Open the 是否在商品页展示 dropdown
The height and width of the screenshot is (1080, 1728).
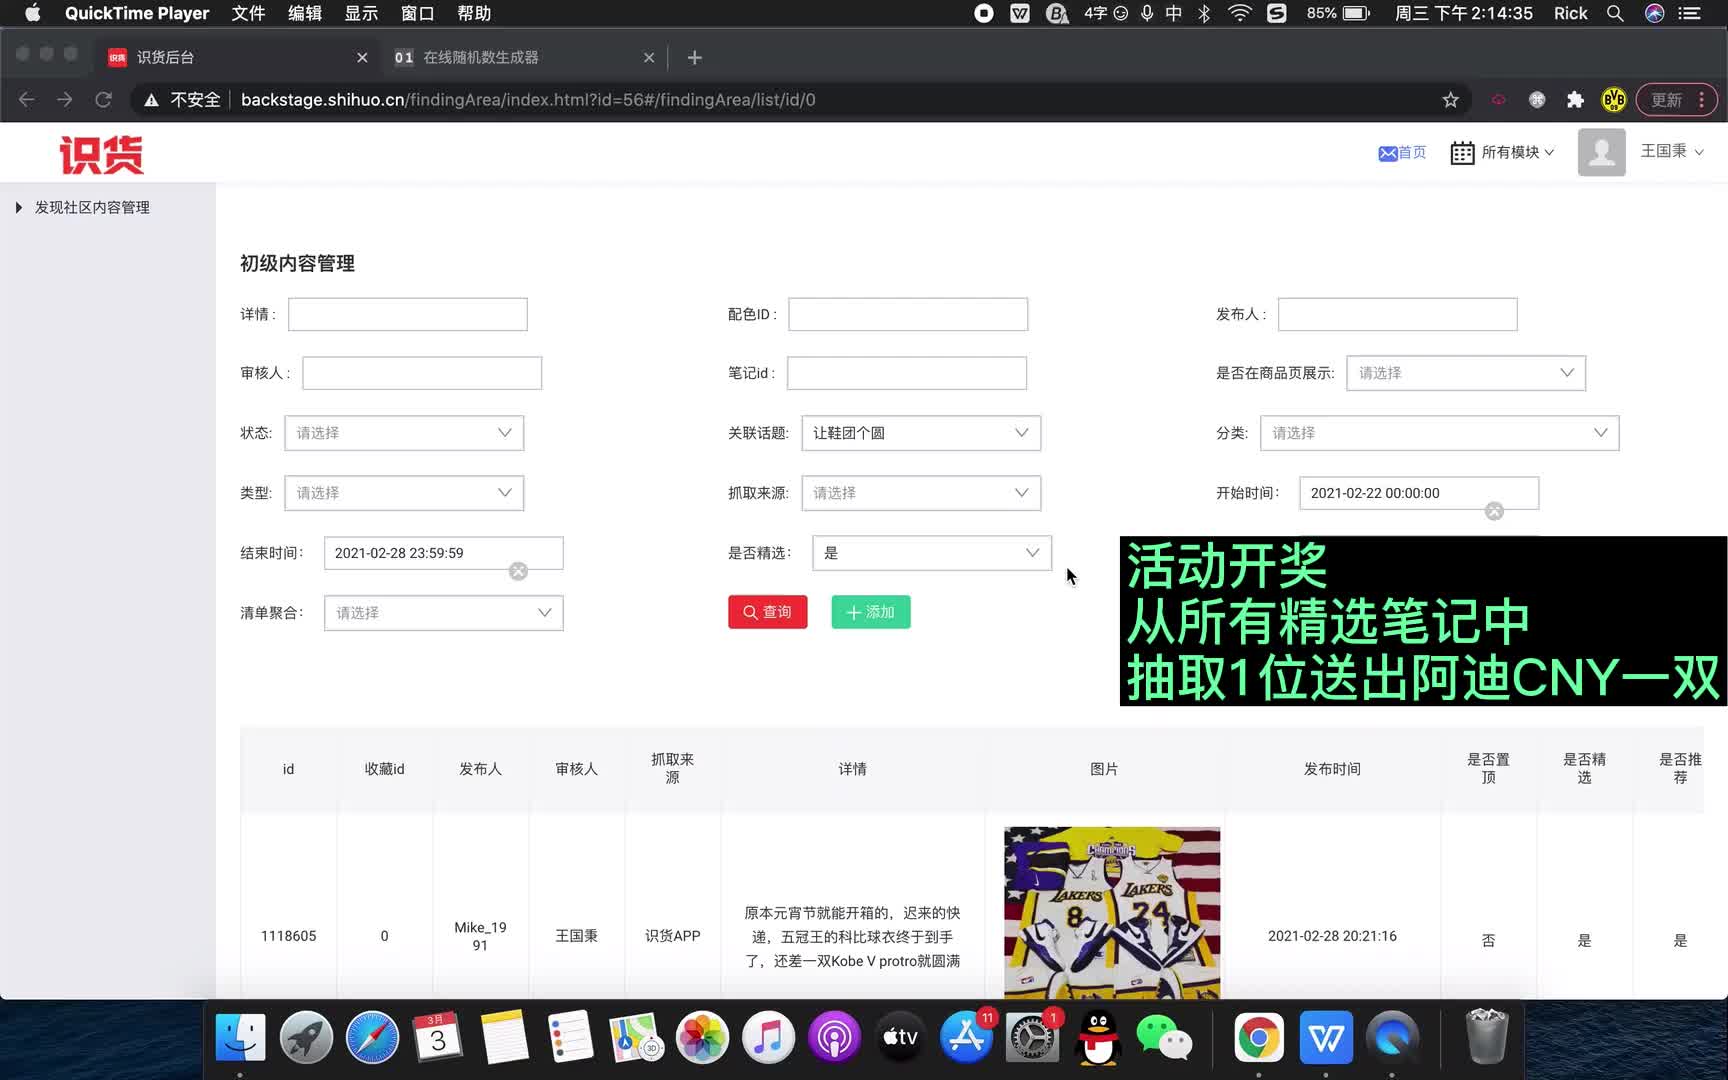pos(1466,373)
